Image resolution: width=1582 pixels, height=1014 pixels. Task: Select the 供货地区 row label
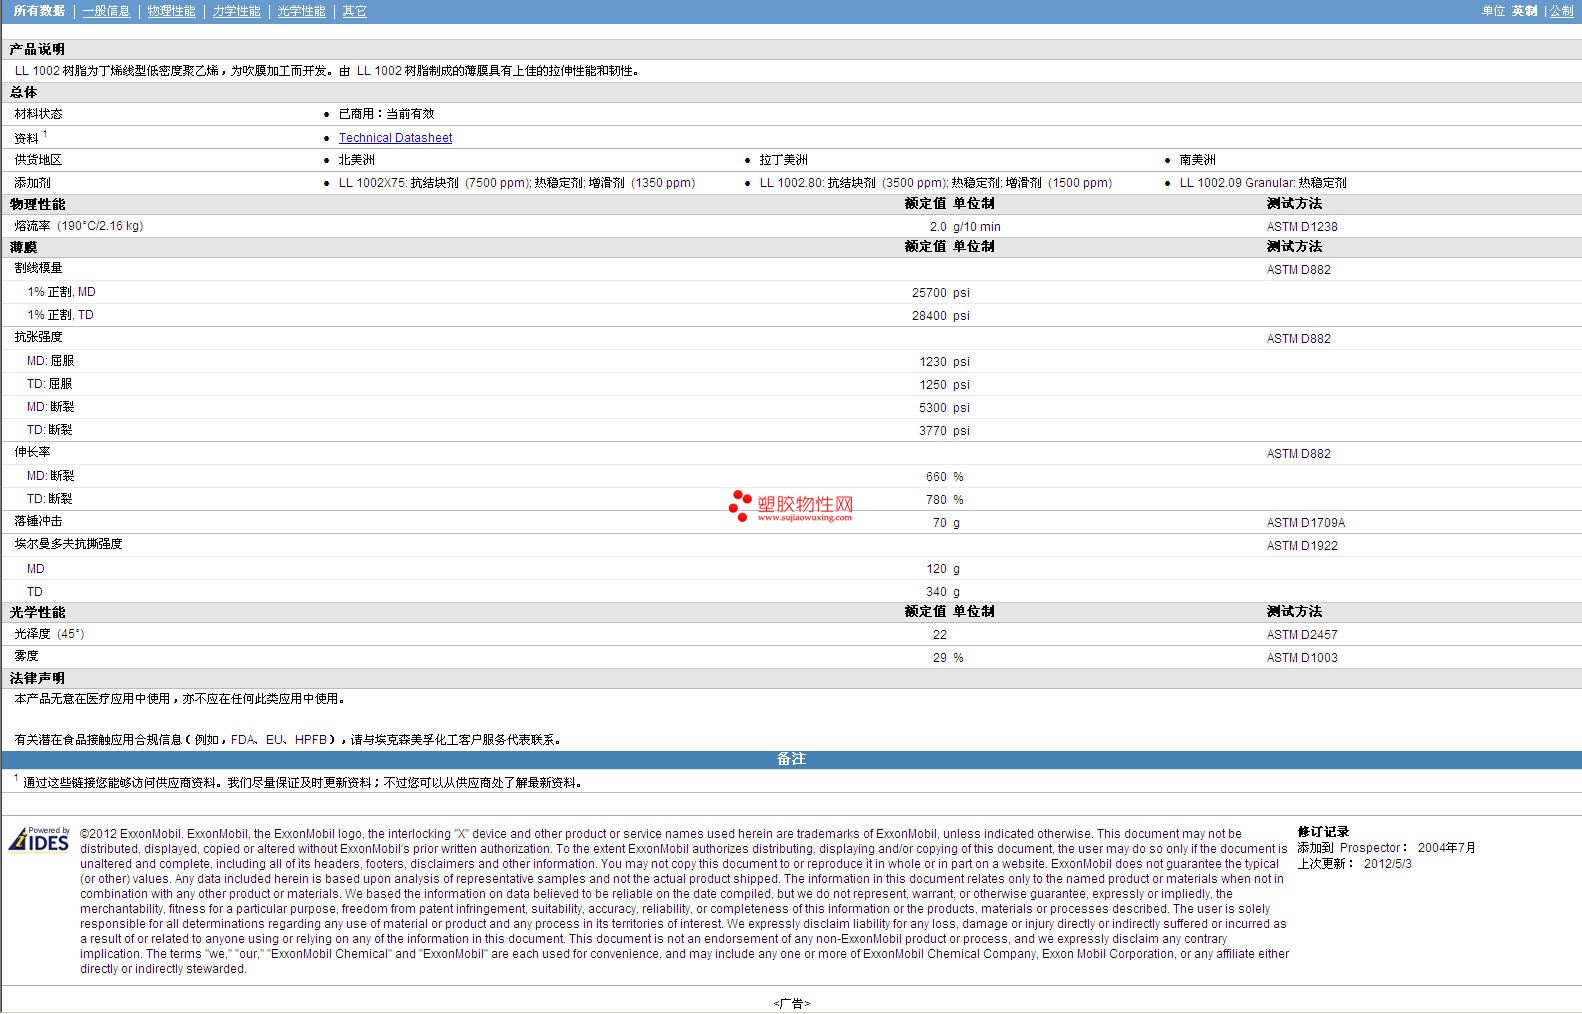[x=38, y=160]
